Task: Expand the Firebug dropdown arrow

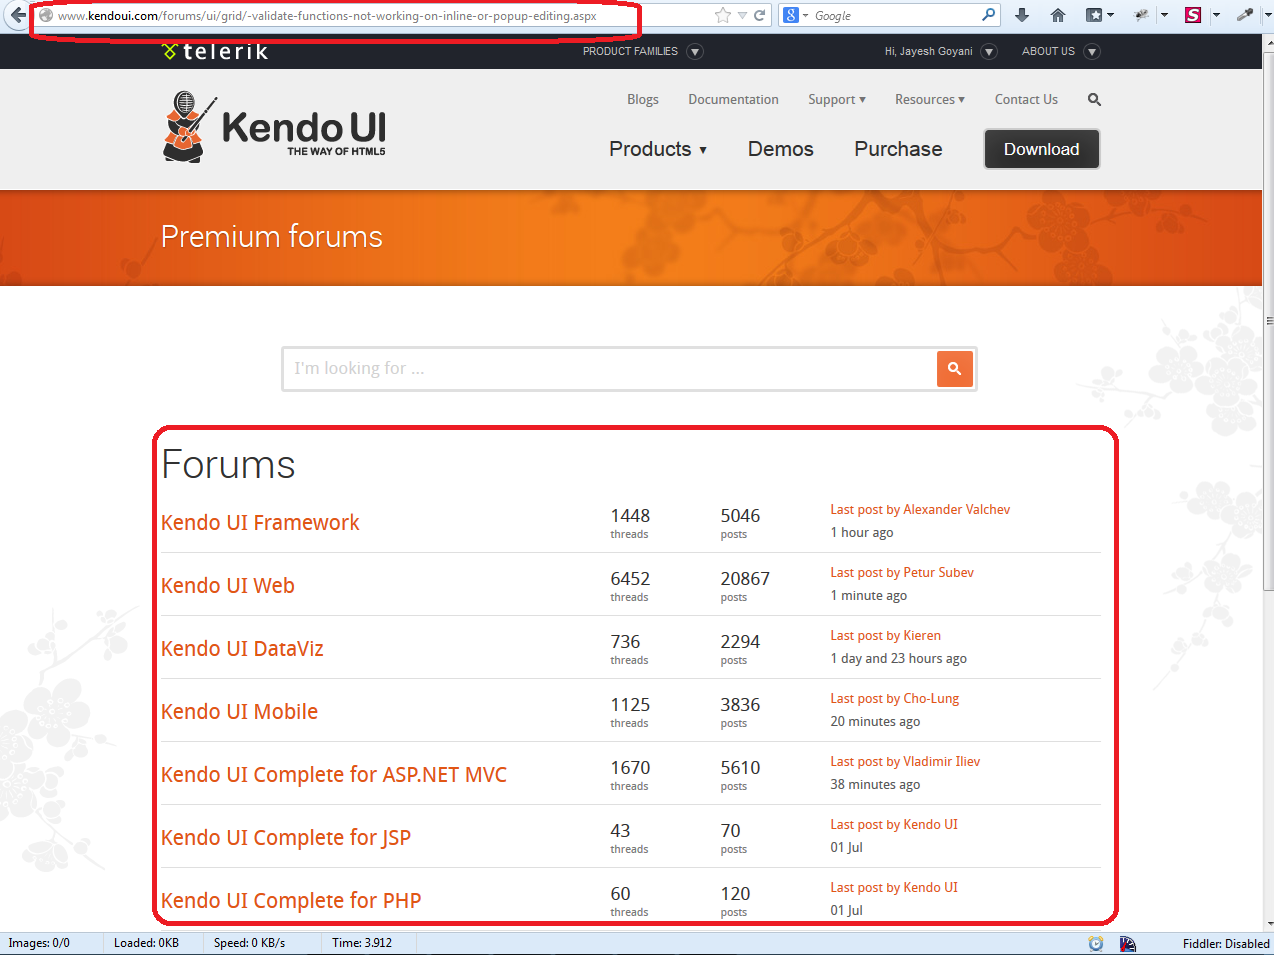Action: [x=1164, y=15]
